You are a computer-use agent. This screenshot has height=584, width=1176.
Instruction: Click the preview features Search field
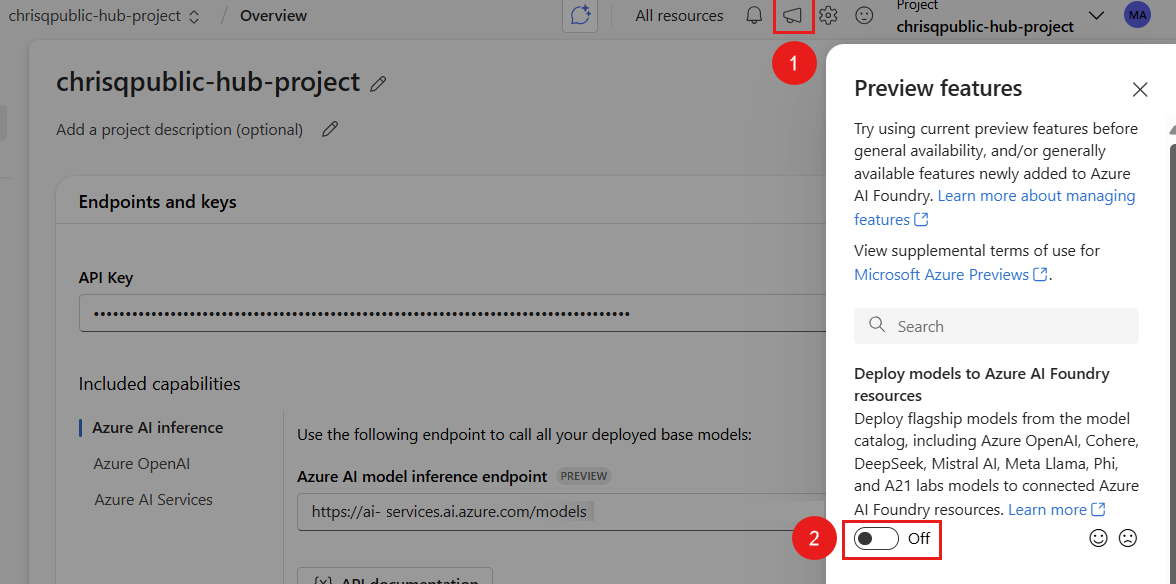(x=996, y=326)
